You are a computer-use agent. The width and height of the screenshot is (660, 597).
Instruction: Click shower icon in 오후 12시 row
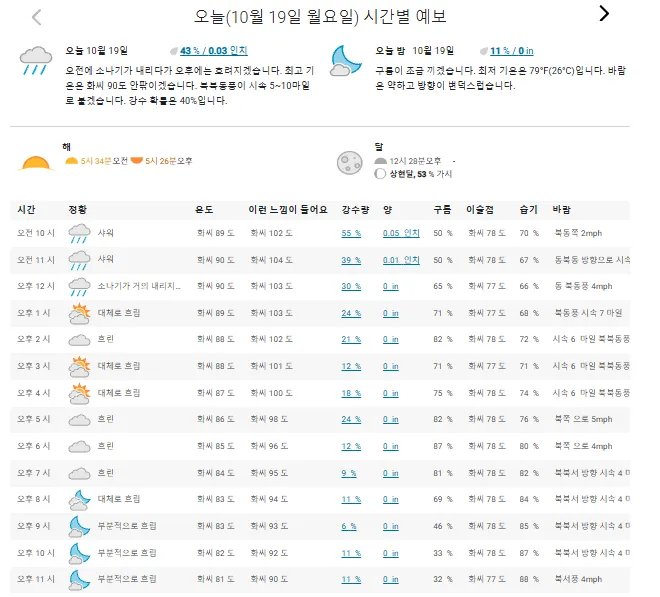click(80, 287)
